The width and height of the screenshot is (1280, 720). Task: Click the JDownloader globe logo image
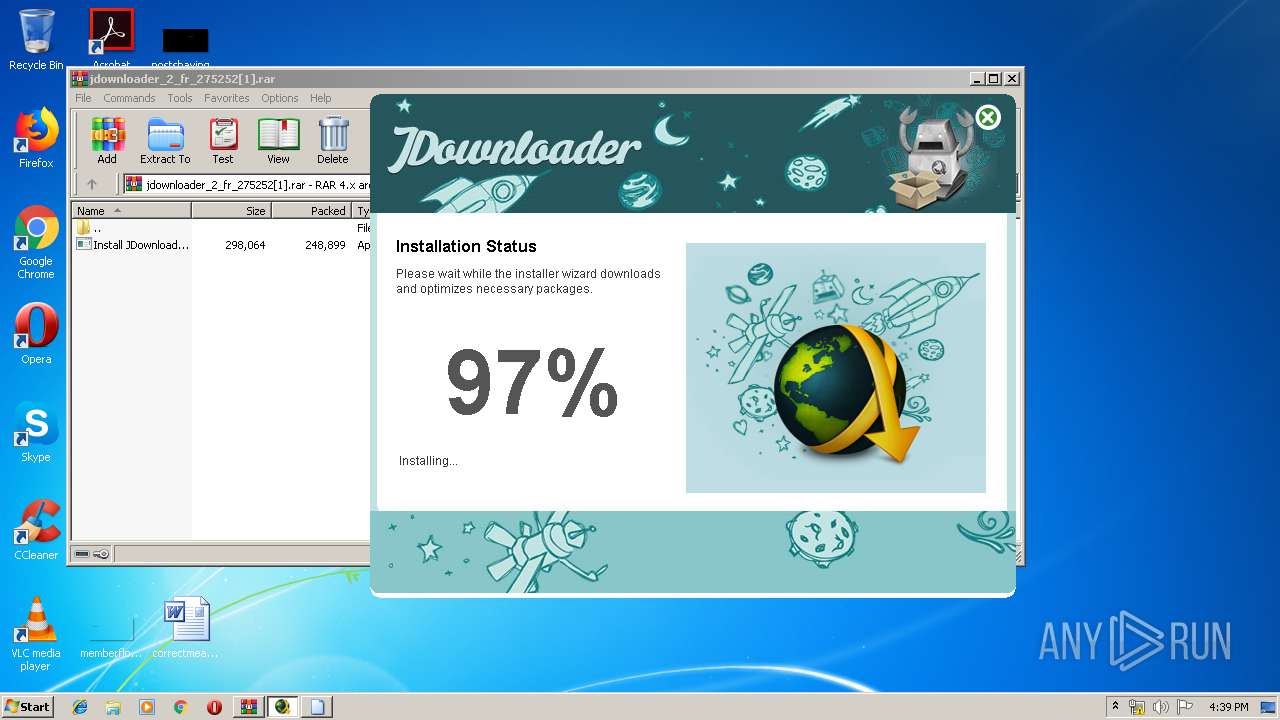pyautogui.click(x=848, y=393)
